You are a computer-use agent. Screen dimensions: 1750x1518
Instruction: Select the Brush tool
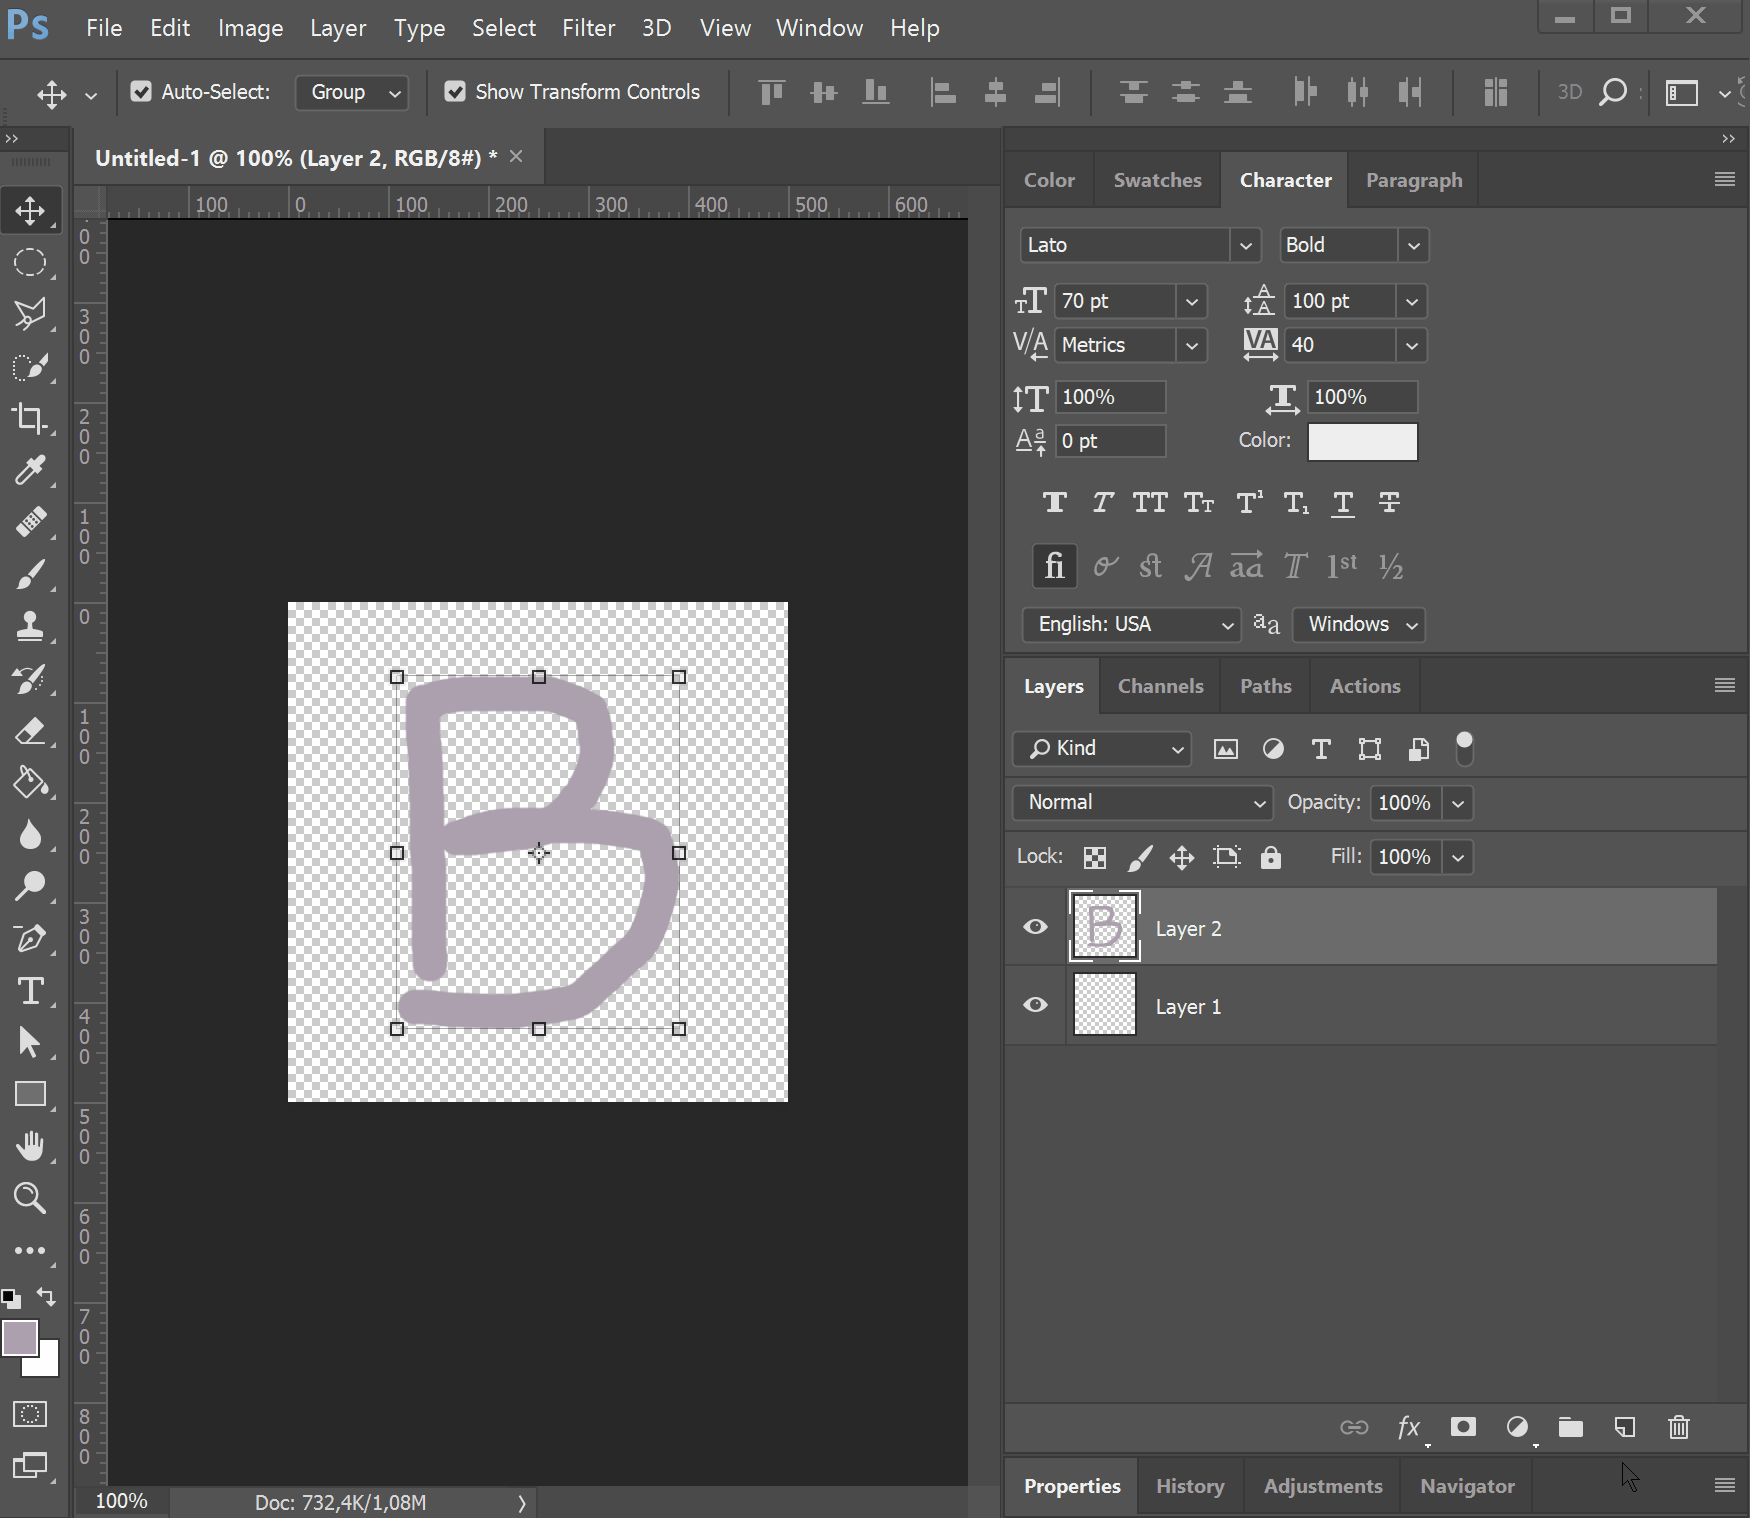tap(30, 575)
